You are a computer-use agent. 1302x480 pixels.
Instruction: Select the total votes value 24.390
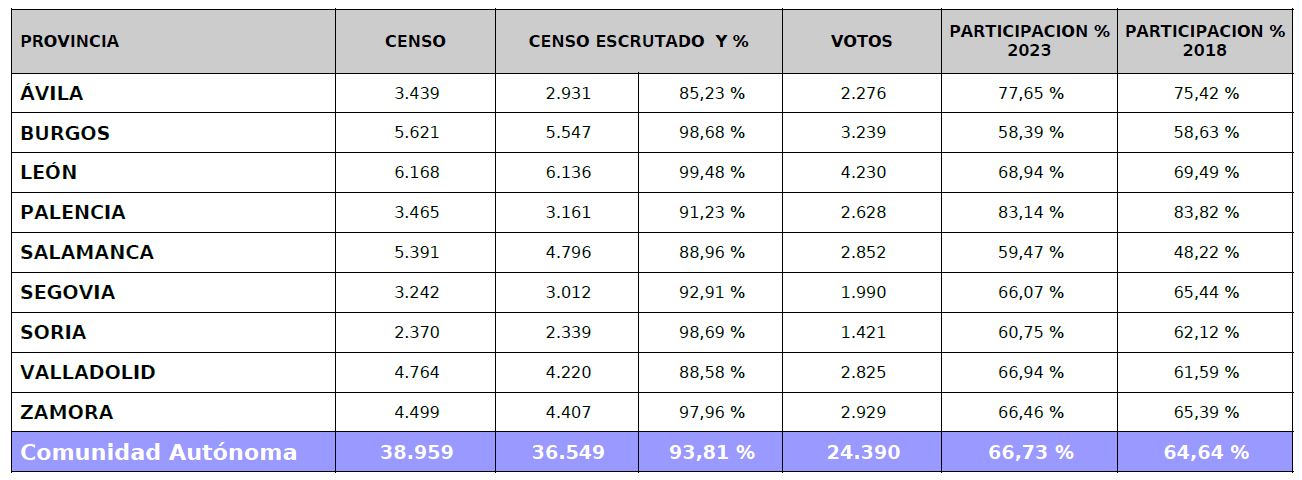tap(862, 452)
